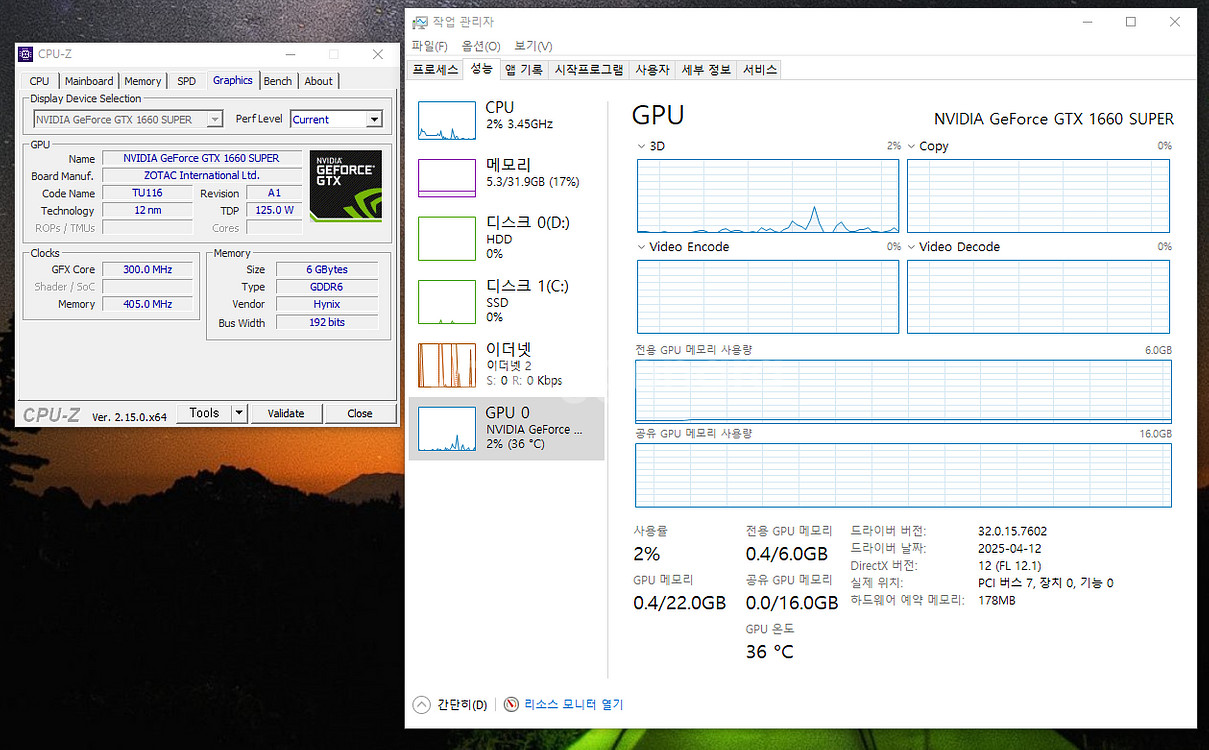Click the 'ZOTAC International Ltd.' board manufacturer value
The image size is (1209, 750).
(x=202, y=175)
